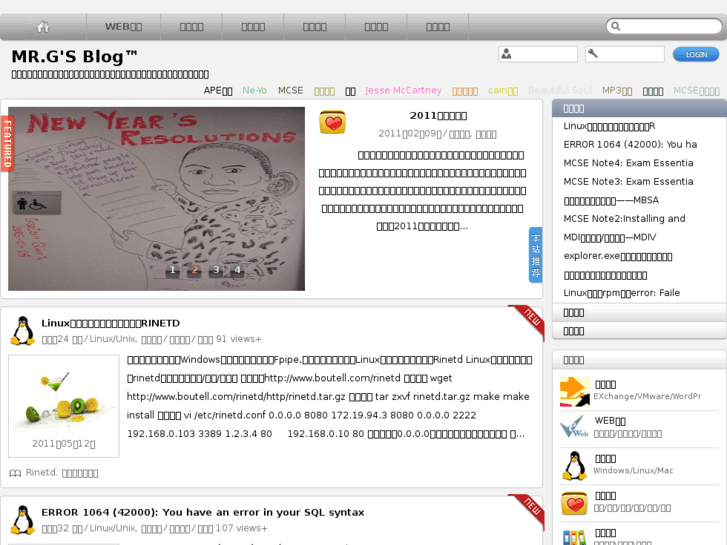
Task: Click the heart folder icon of 2011 post
Action: (x=332, y=122)
